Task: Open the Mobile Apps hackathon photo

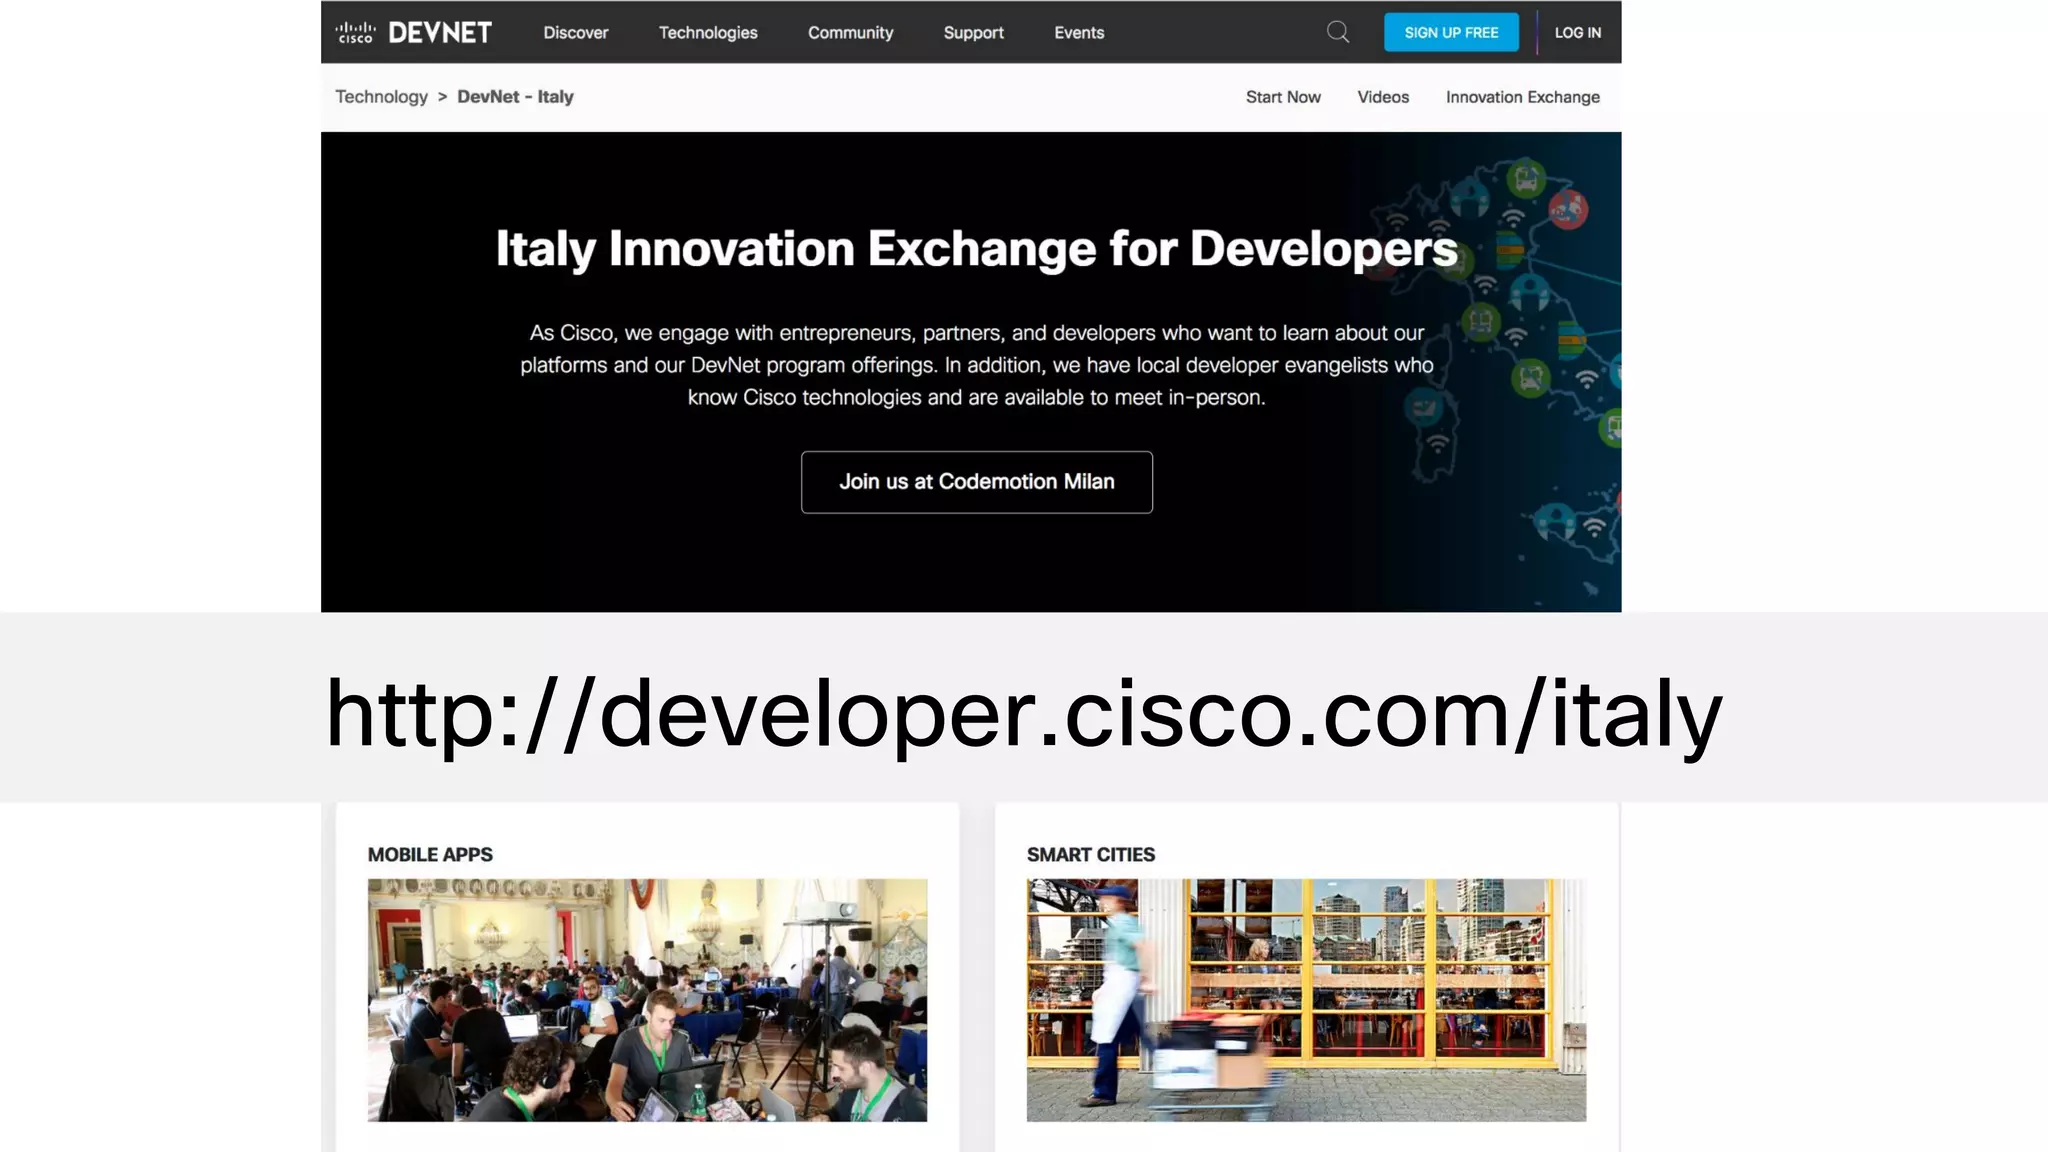Action: [x=647, y=1000]
